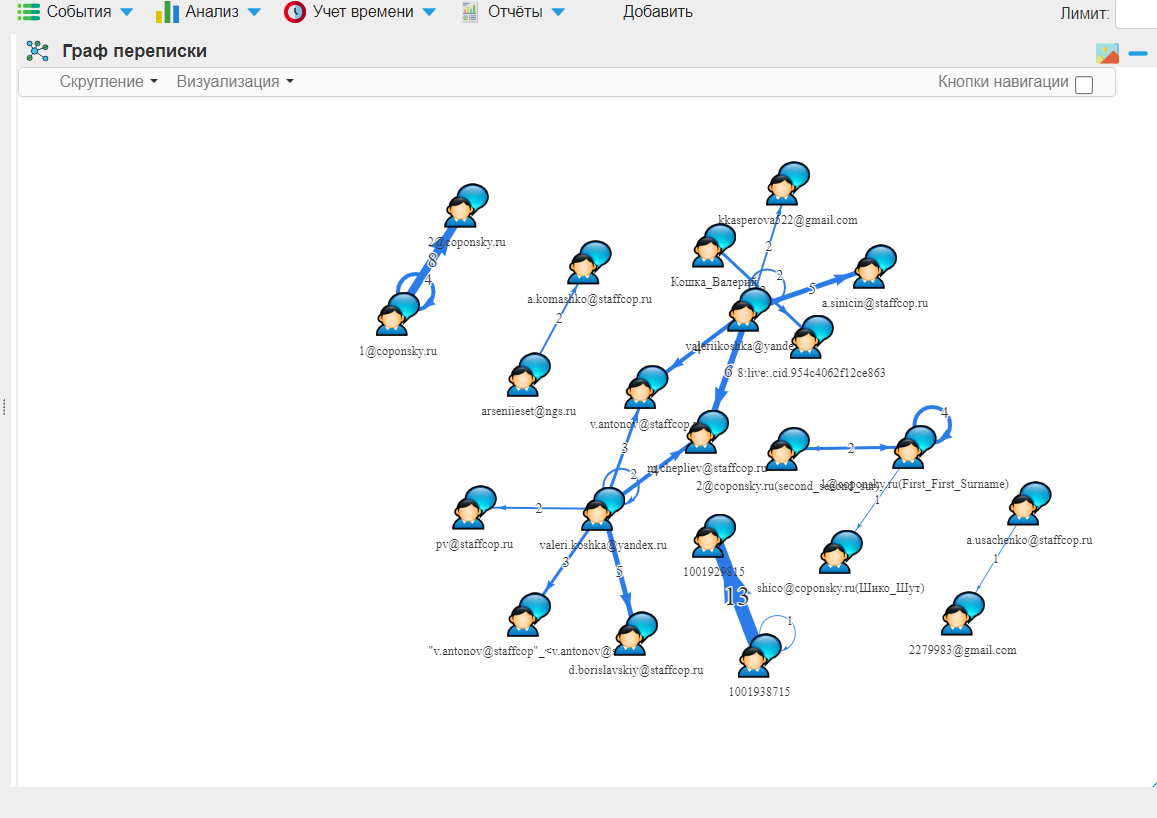Click the arseniieset@ngs.ru user node icon
This screenshot has width=1157, height=818.
point(527,377)
